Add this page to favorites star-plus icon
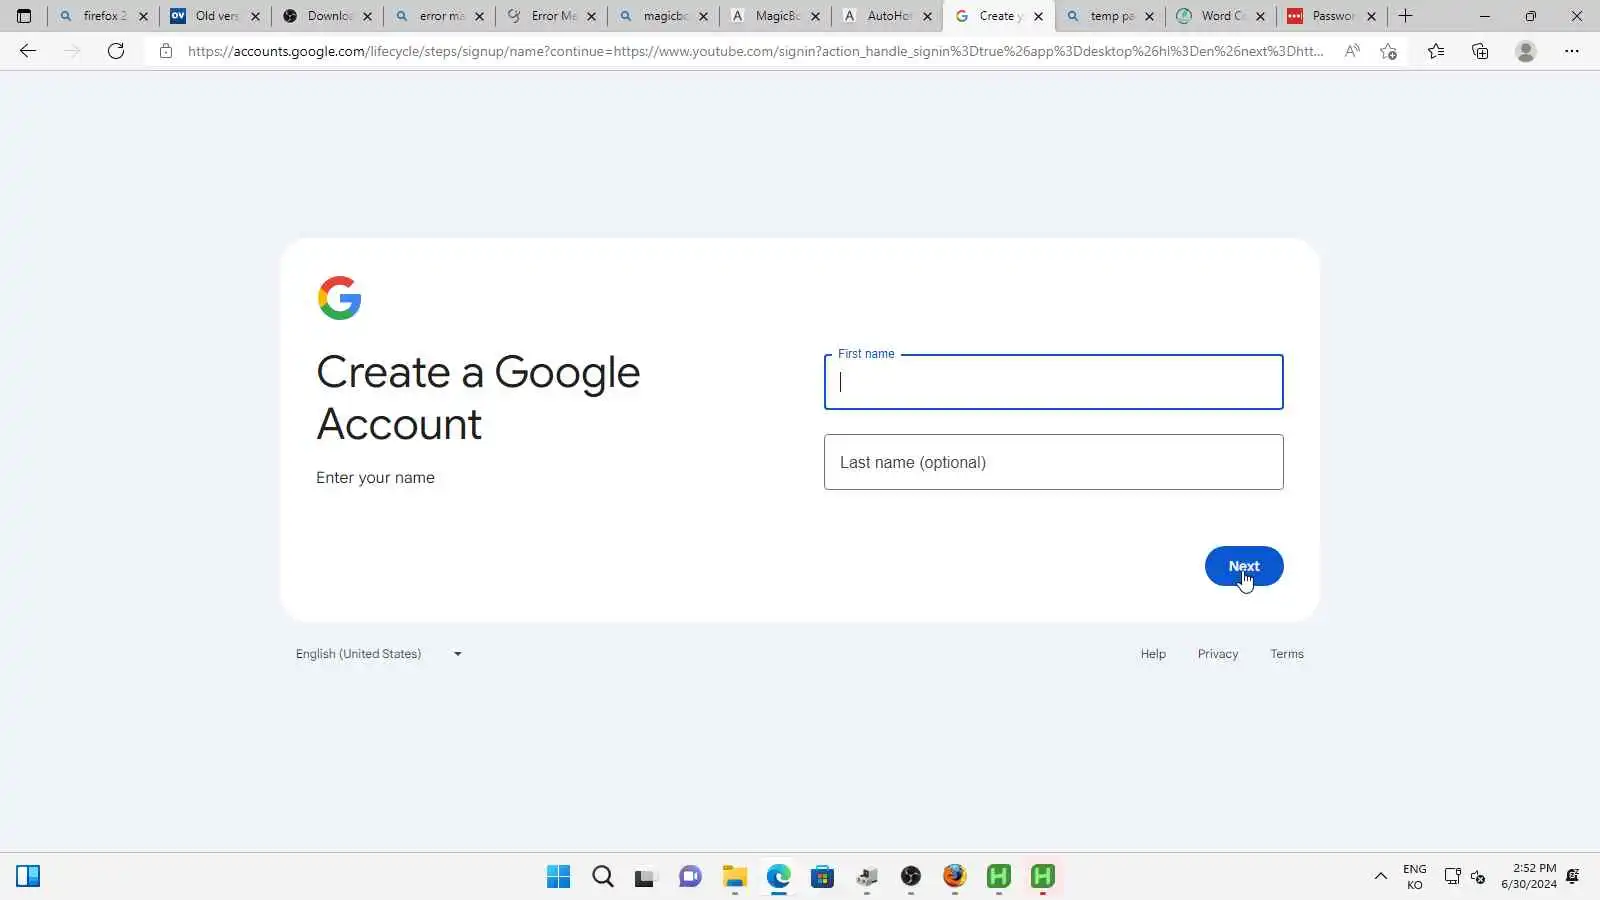 click(x=1388, y=51)
